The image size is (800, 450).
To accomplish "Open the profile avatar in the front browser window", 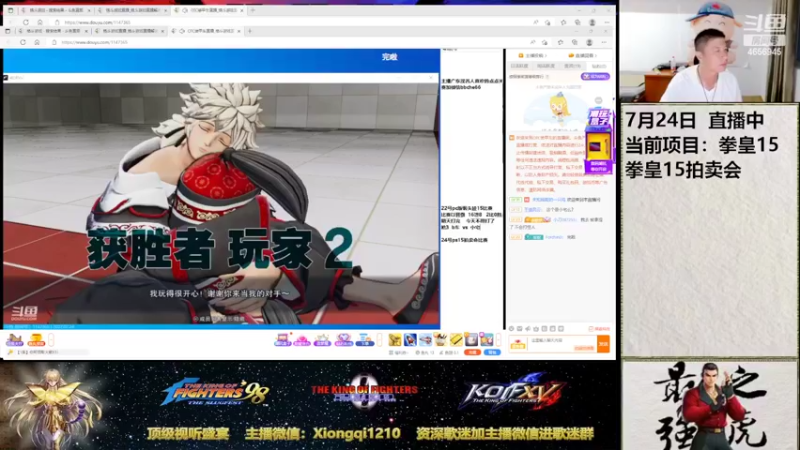I will tap(589, 42).
